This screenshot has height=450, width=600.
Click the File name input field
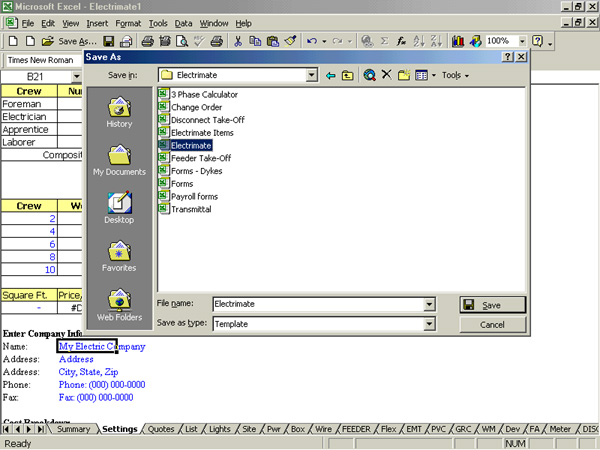tap(318, 304)
